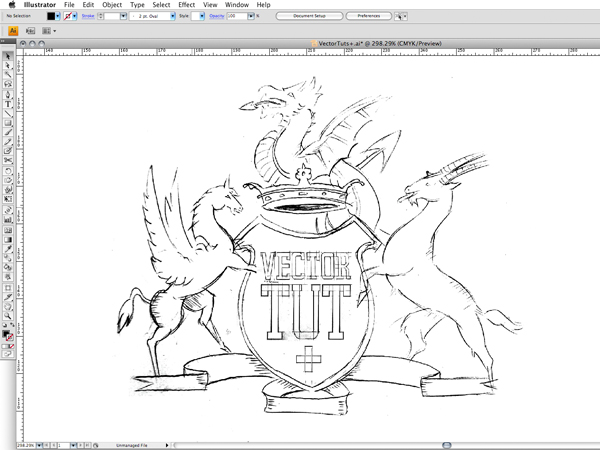The height and width of the screenshot is (450, 600).
Task: Select the Live Paint Bucket tool
Action: (8, 267)
